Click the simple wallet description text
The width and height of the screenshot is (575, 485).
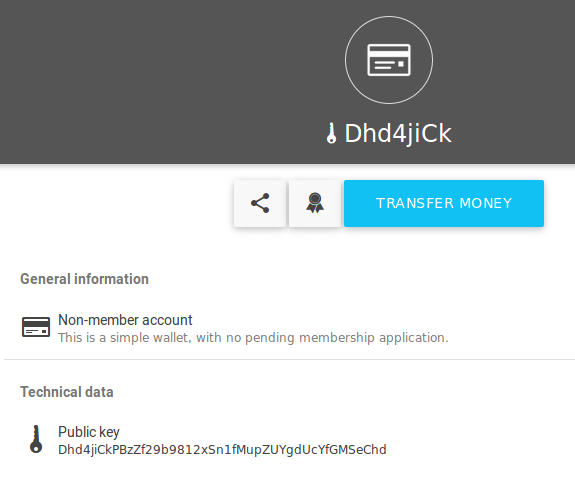point(253,338)
